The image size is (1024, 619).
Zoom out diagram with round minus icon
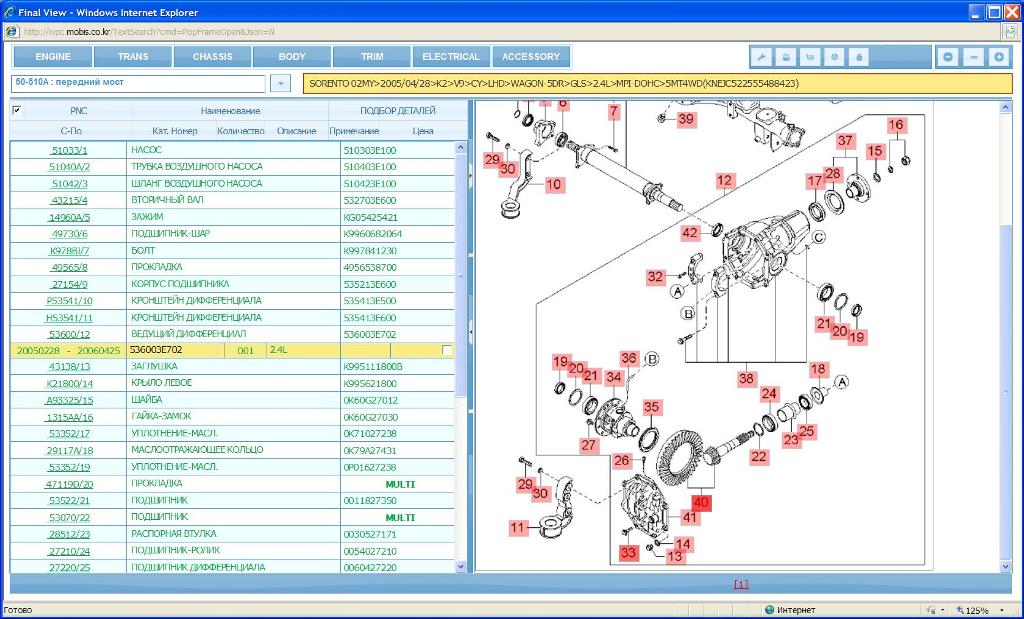pyautogui.click(x=948, y=57)
